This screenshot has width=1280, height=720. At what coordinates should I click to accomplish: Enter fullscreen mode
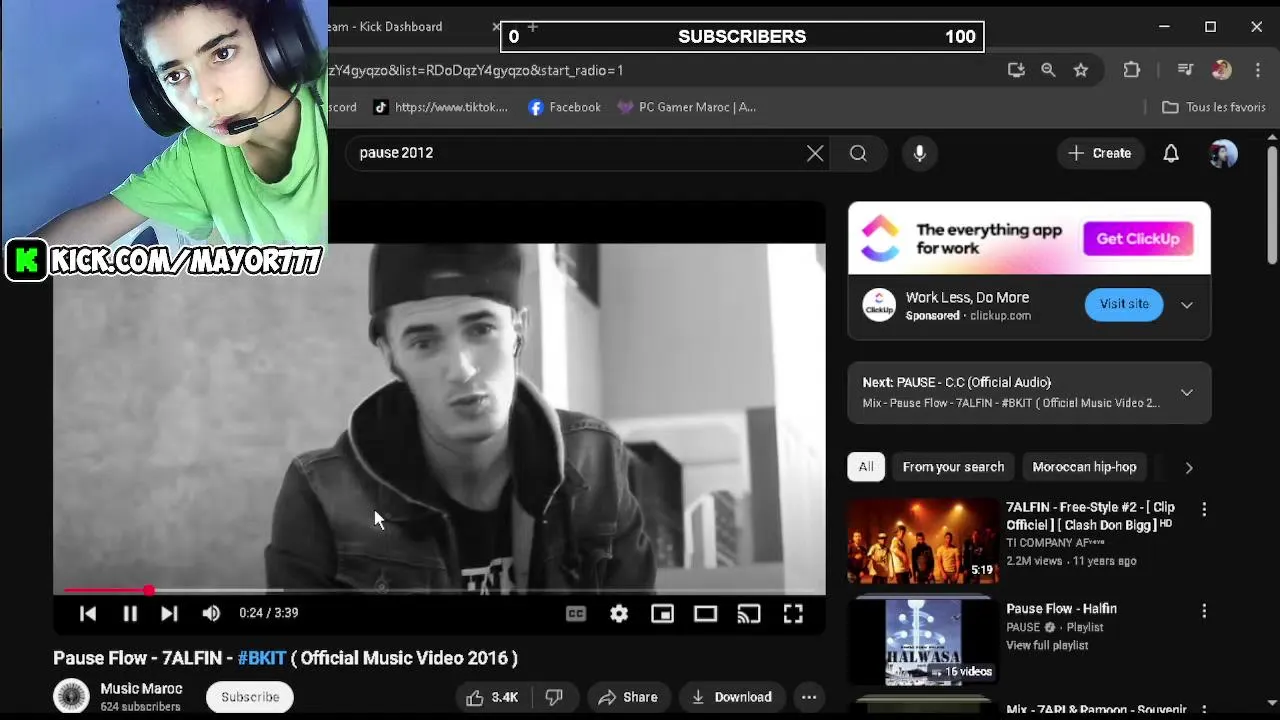pos(793,614)
